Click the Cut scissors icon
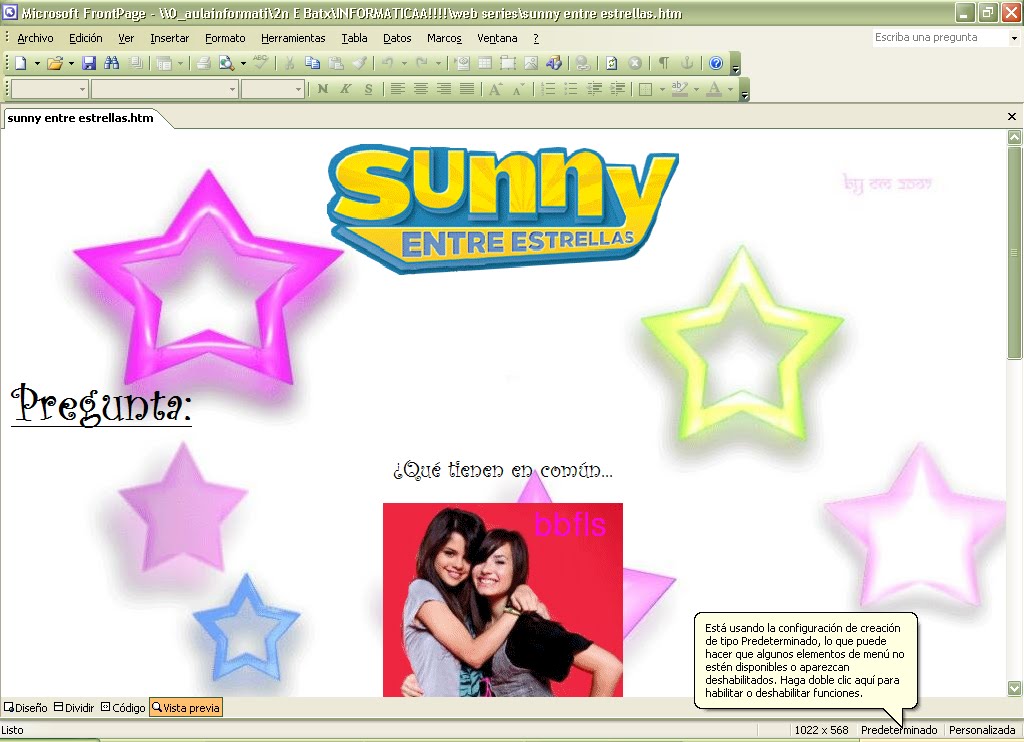The width and height of the screenshot is (1024, 742). click(289, 63)
